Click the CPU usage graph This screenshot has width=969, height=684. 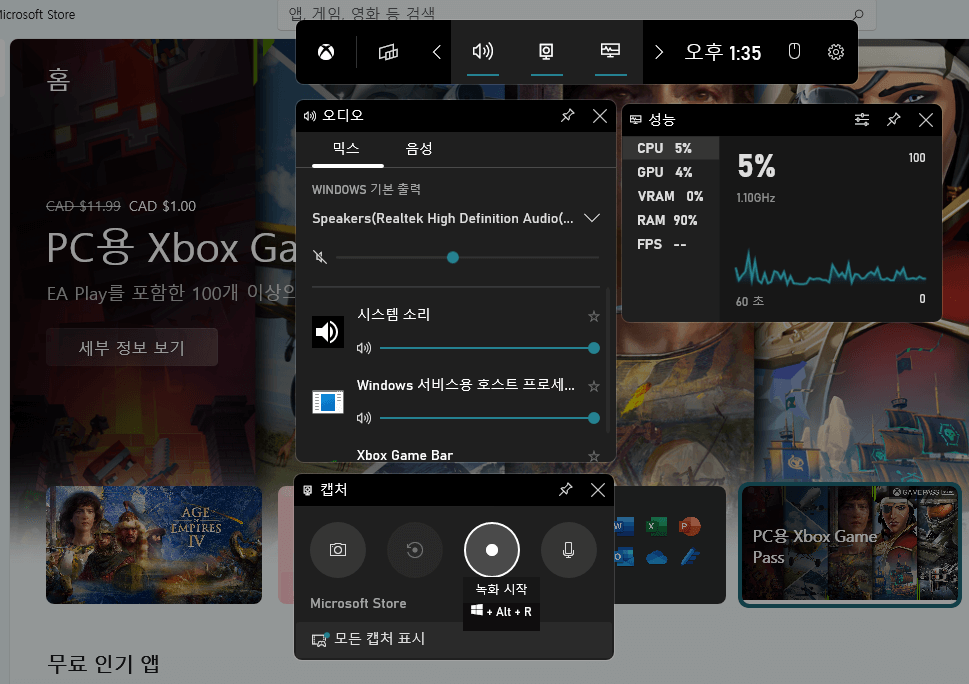click(x=830, y=269)
